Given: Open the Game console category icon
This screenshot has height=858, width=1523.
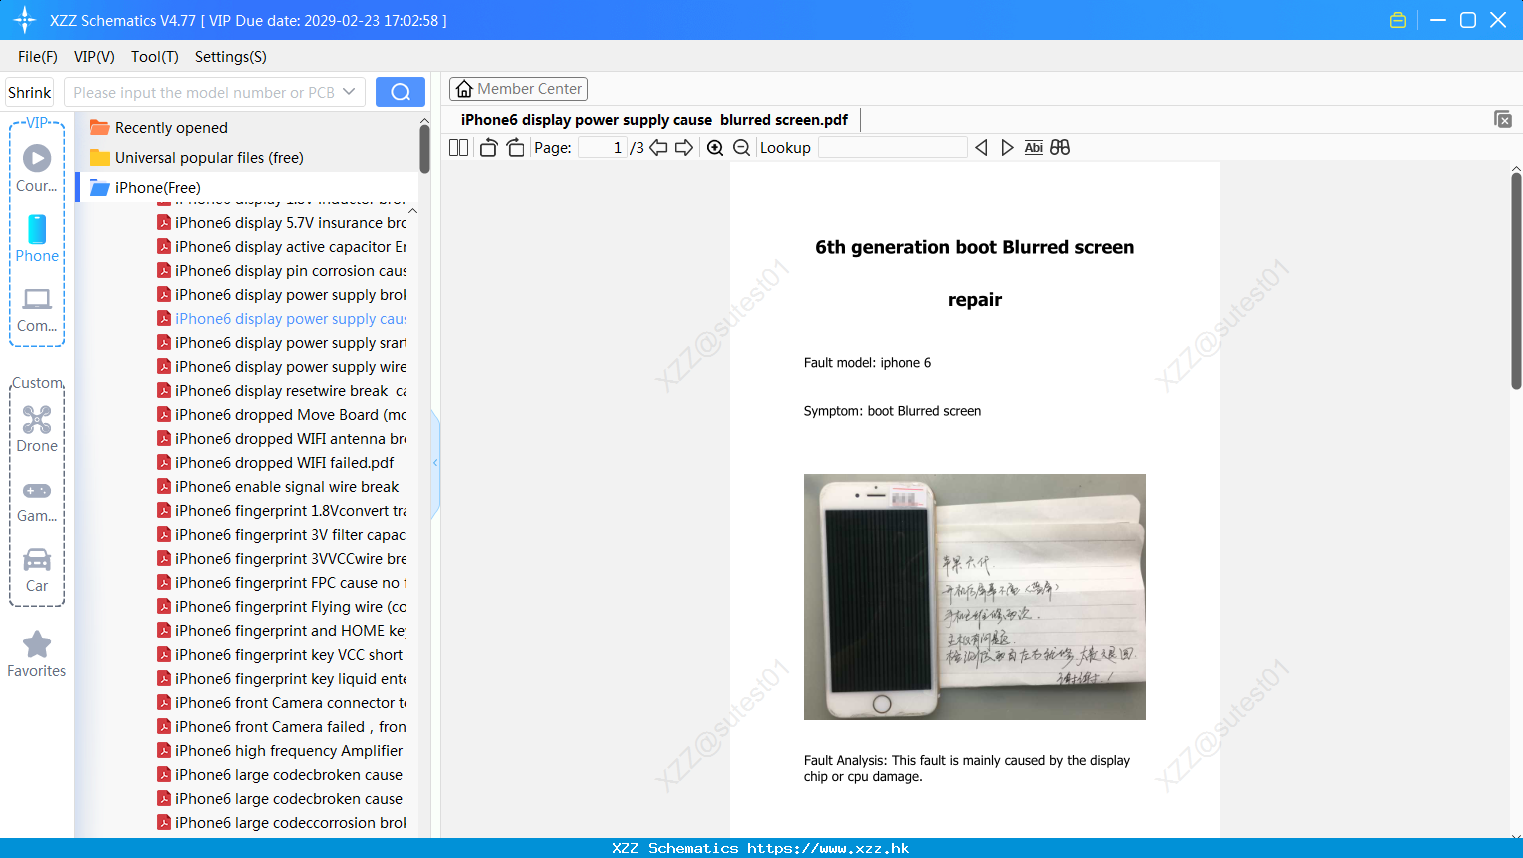Looking at the screenshot, I should click(37, 500).
